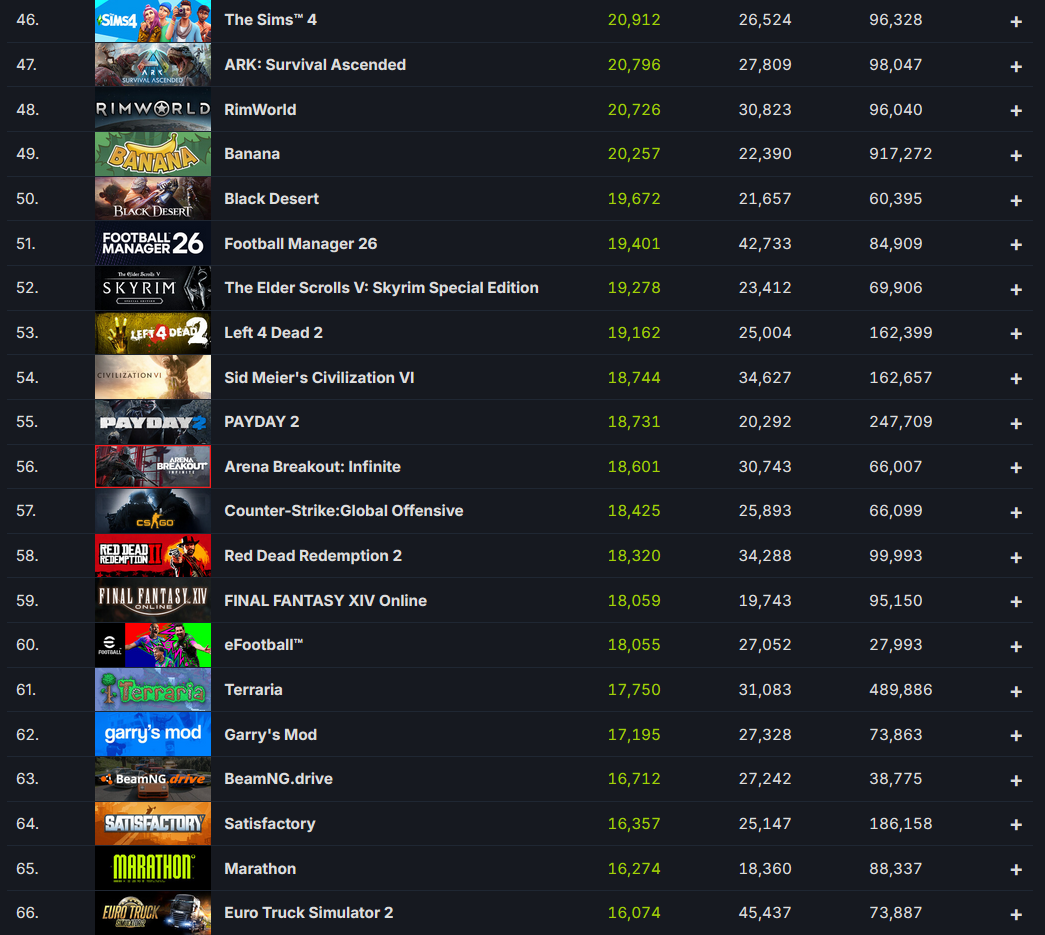Expand Red Dead Redemption 2 plus icon
The image size is (1045, 935).
1016,557
